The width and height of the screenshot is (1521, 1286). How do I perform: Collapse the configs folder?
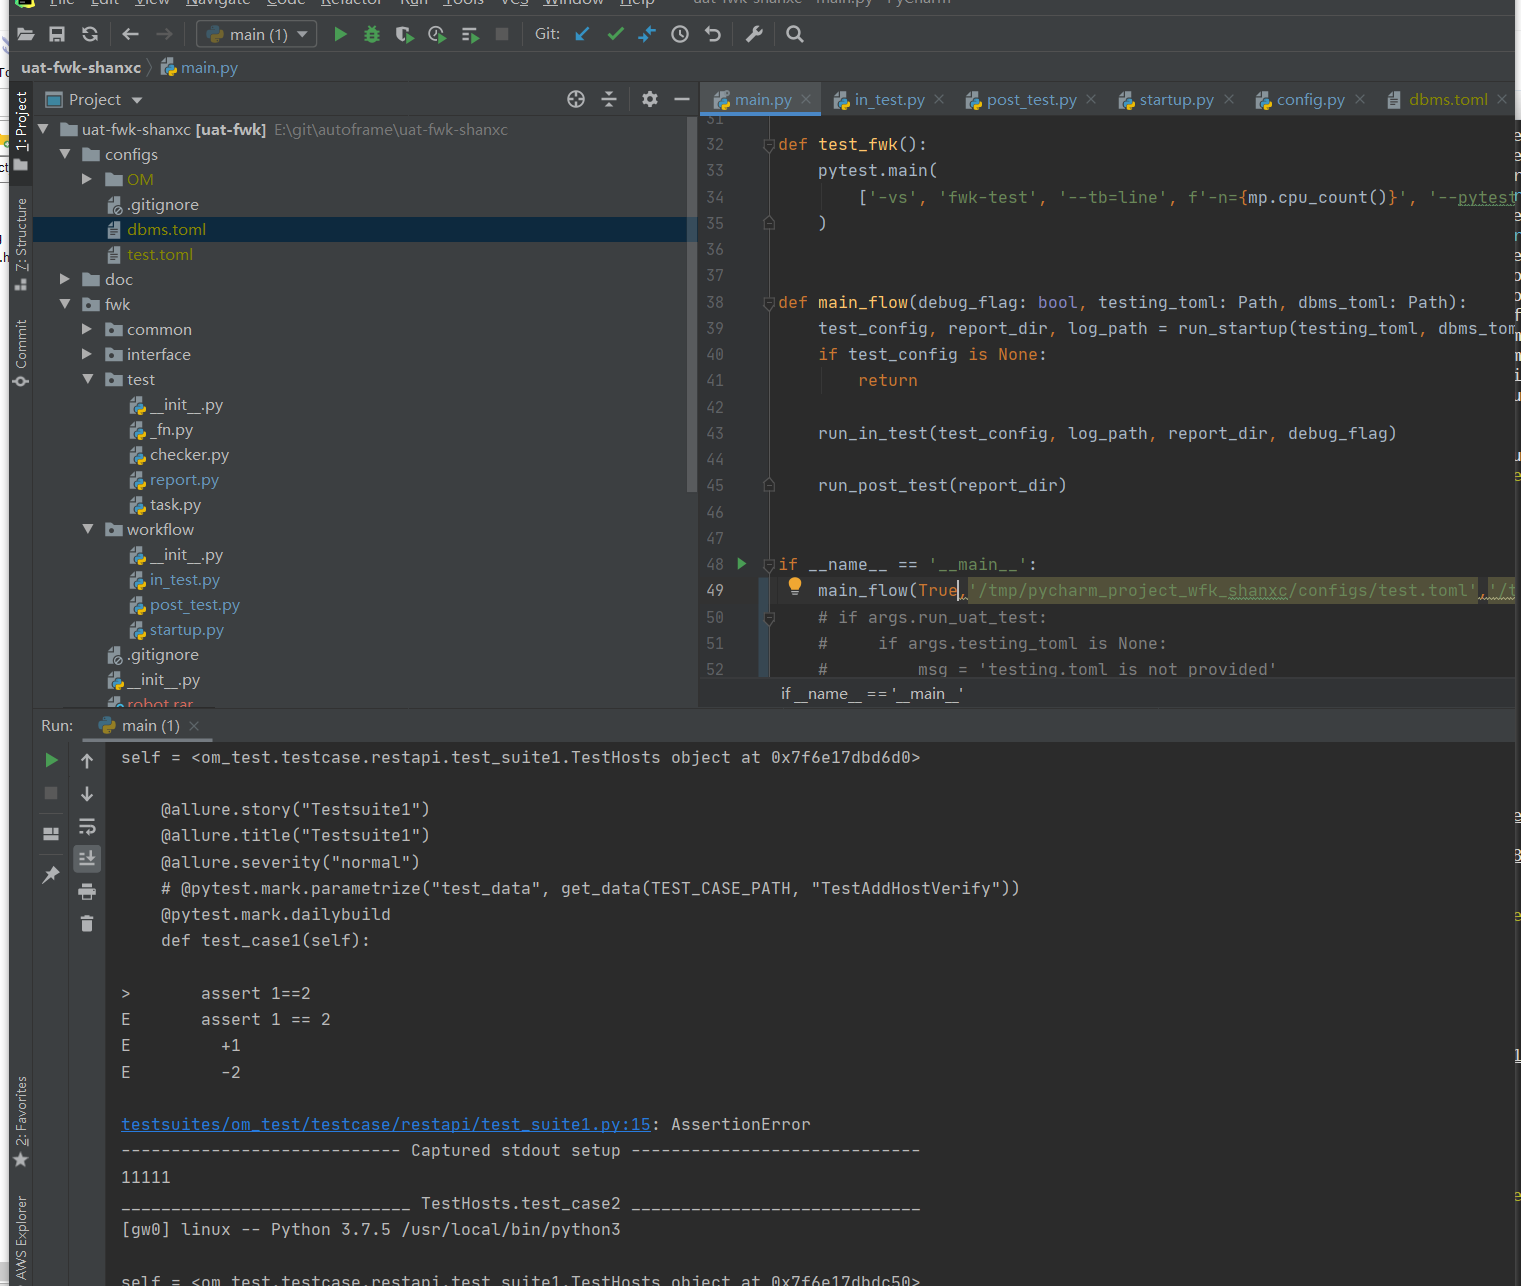pos(65,154)
